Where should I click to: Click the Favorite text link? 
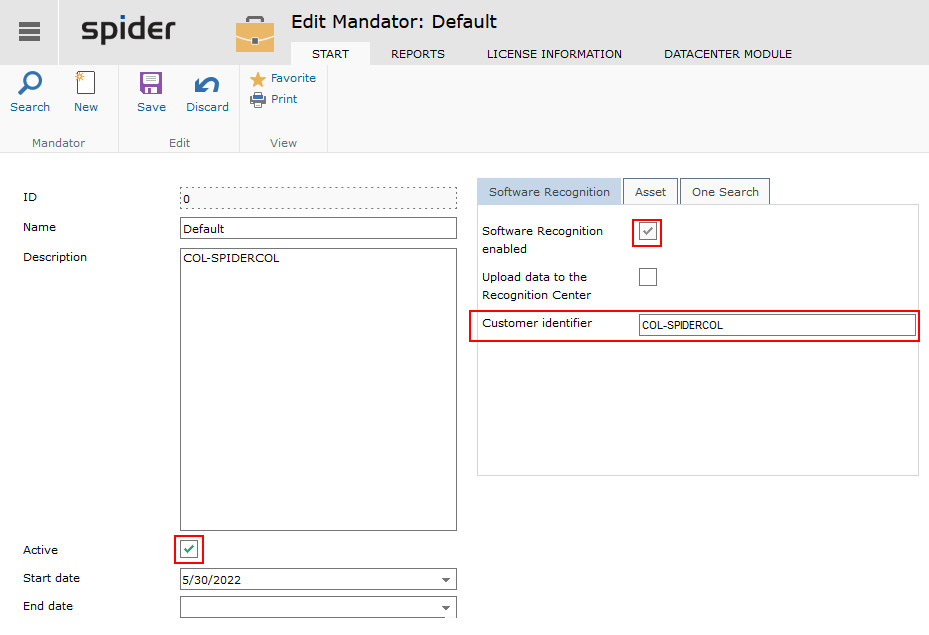[x=293, y=78]
